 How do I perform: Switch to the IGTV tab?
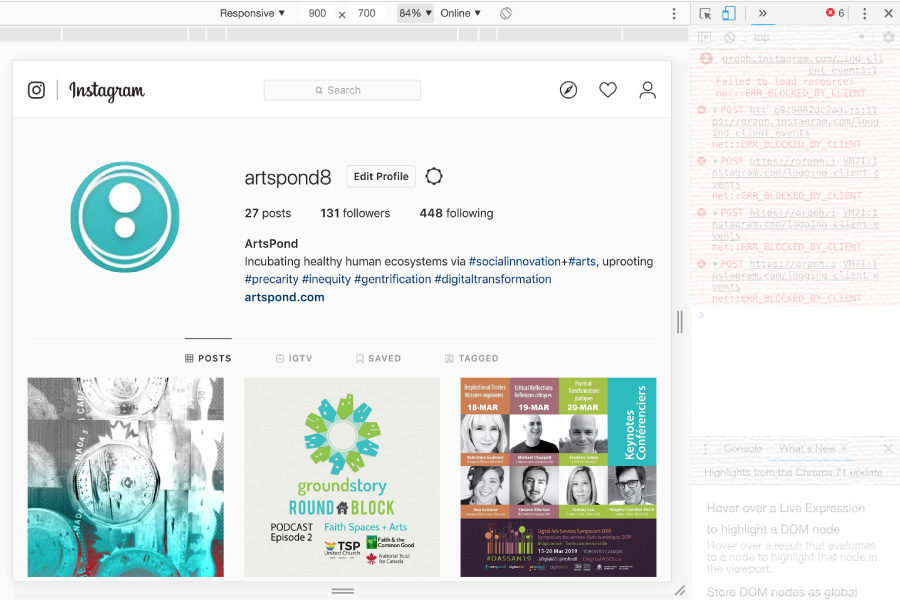click(x=294, y=358)
